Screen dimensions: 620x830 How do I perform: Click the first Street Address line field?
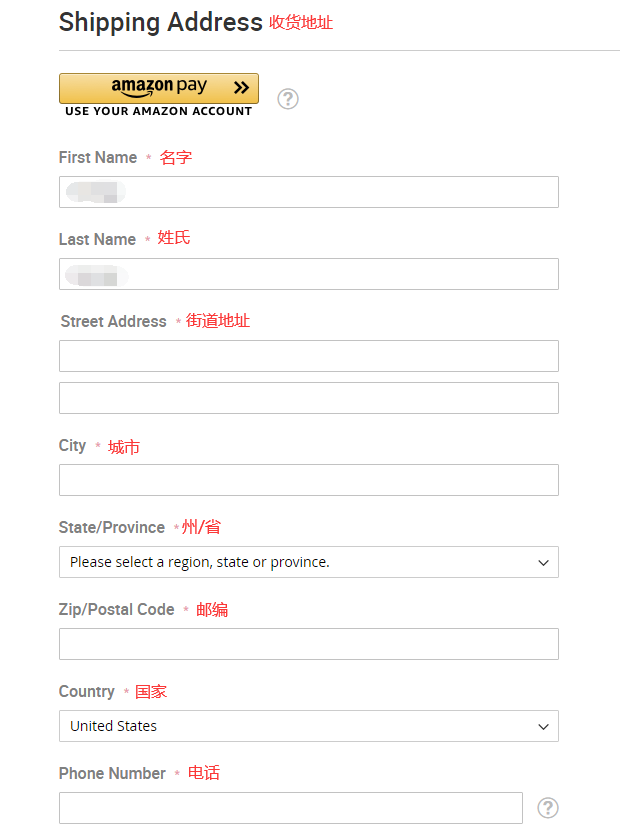(308, 356)
